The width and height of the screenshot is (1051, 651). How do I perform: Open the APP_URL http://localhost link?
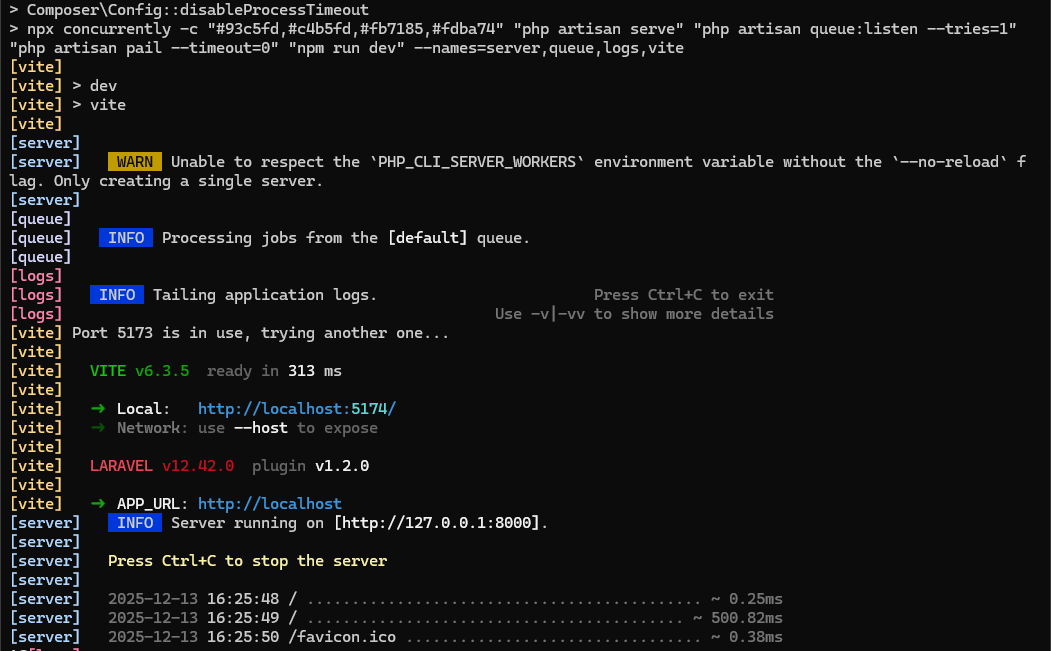(x=270, y=504)
